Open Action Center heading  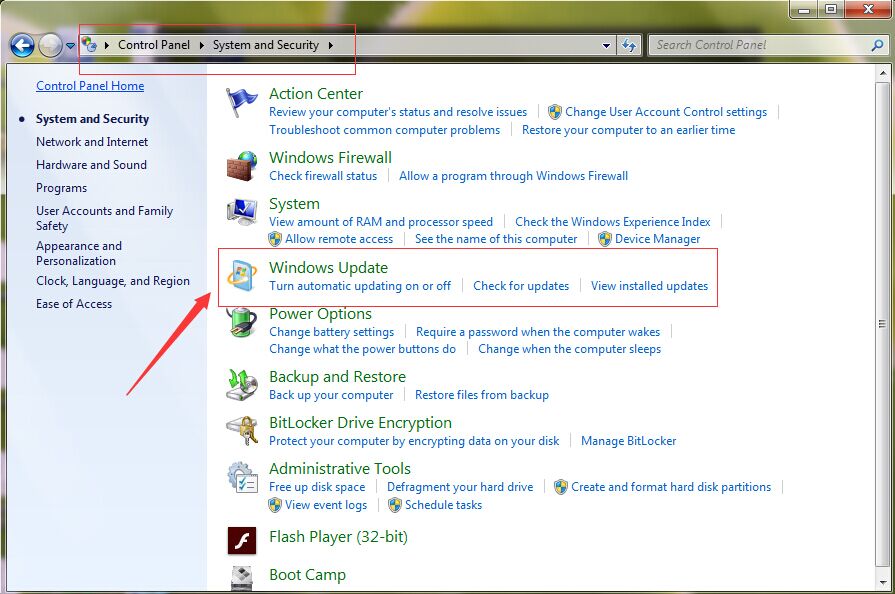[x=316, y=94]
